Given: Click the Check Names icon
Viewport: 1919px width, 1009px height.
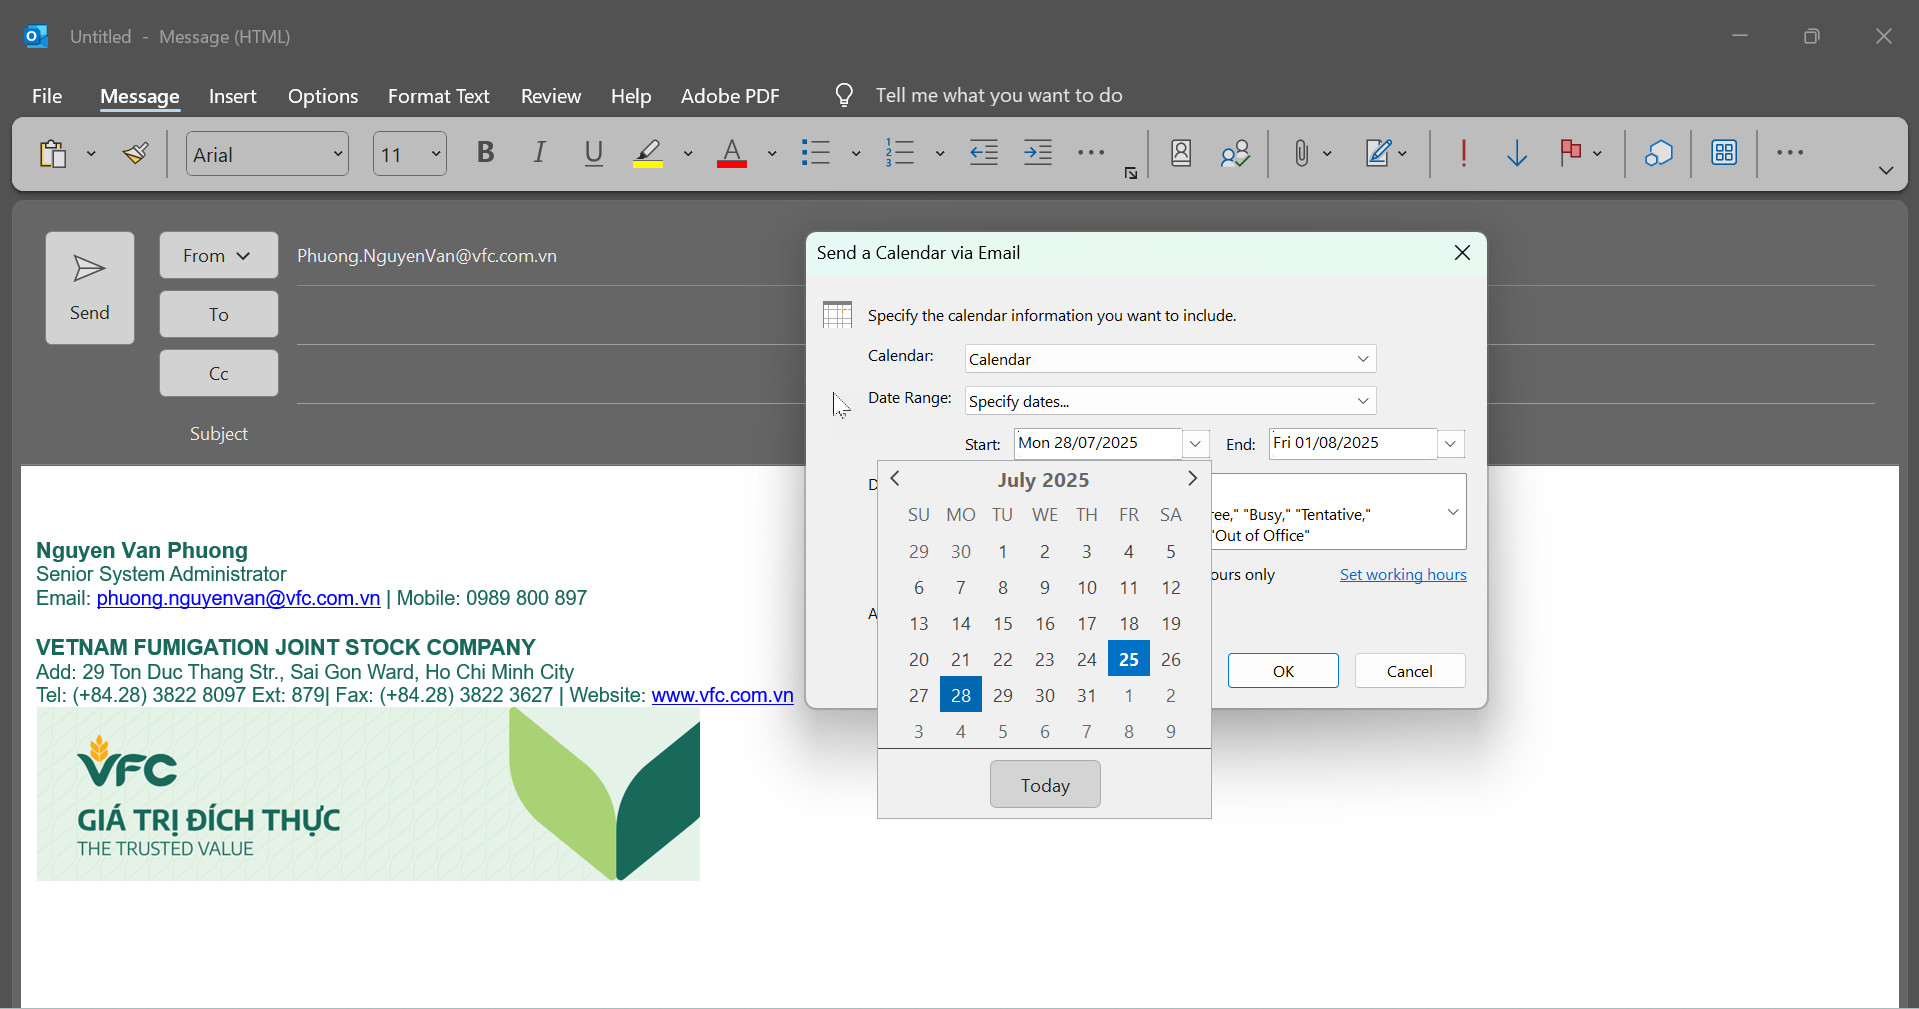Looking at the screenshot, I should 1235,154.
